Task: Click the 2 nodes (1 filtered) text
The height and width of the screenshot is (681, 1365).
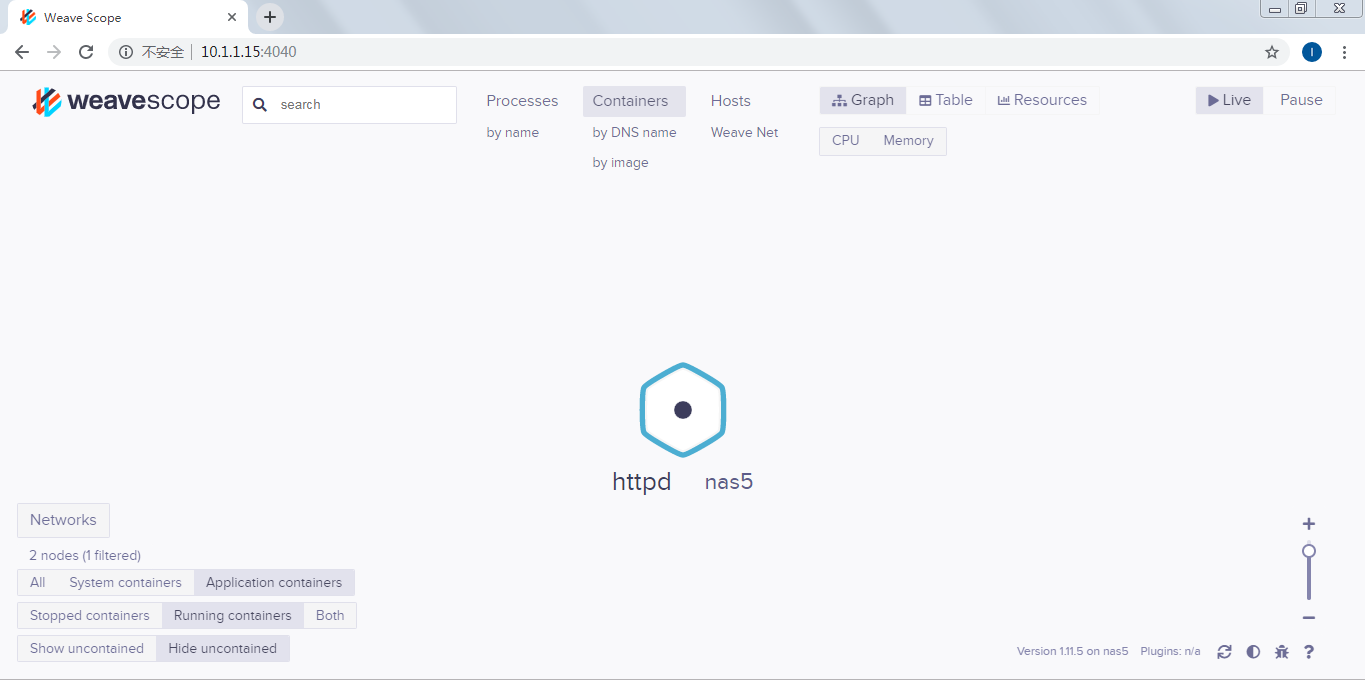Action: [85, 556]
